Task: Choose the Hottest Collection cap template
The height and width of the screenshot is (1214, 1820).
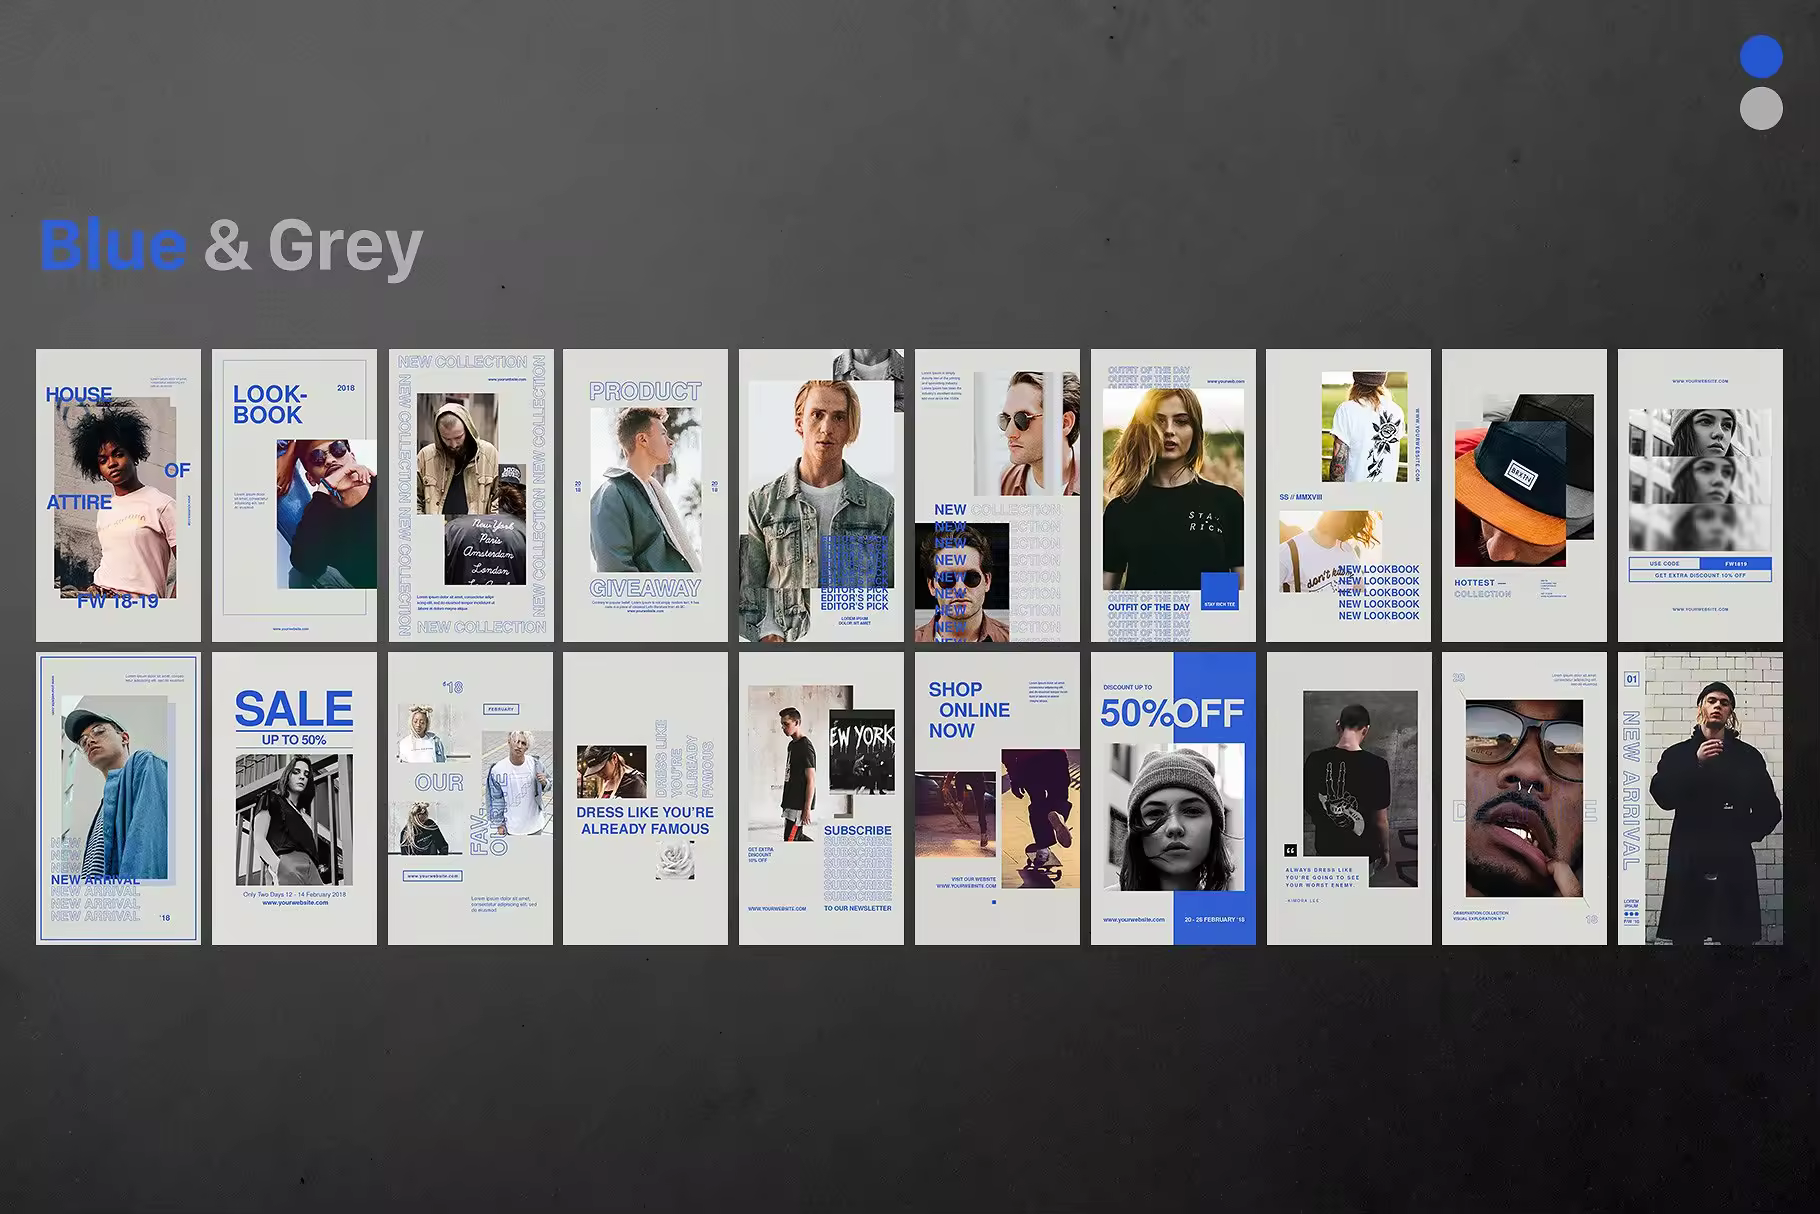Action: [1524, 495]
